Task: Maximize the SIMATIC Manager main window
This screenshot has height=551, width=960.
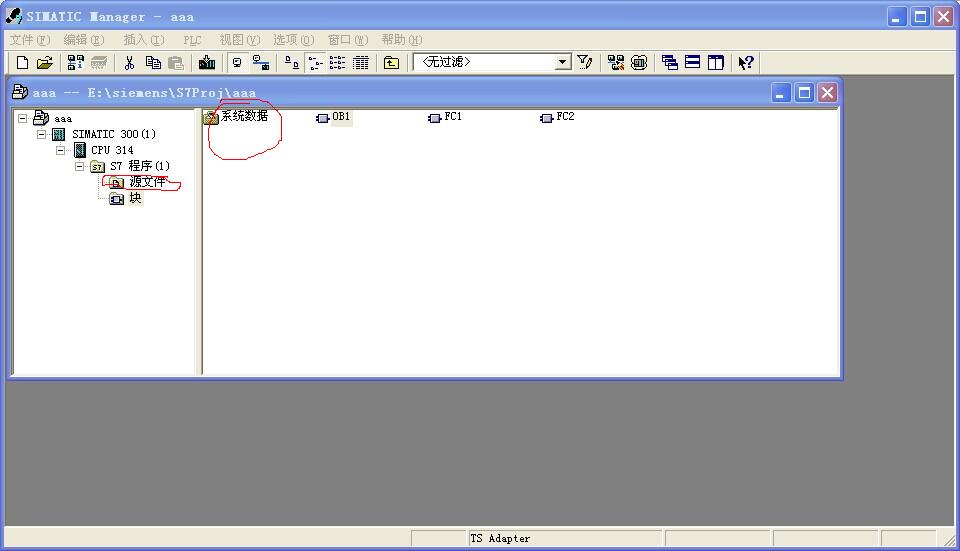Action: 920,17
